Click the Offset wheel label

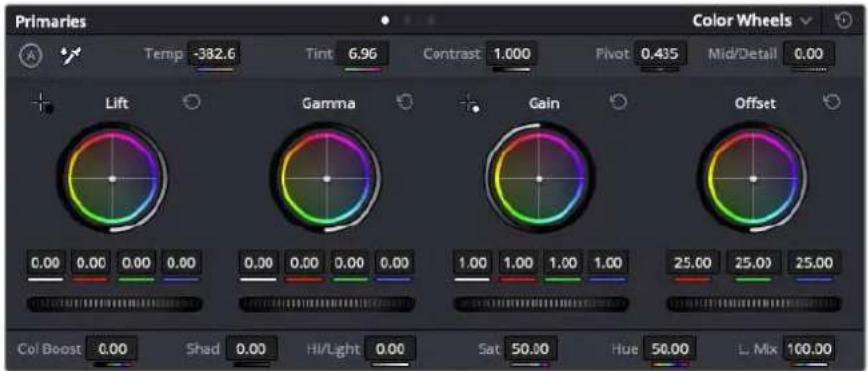tap(755, 103)
